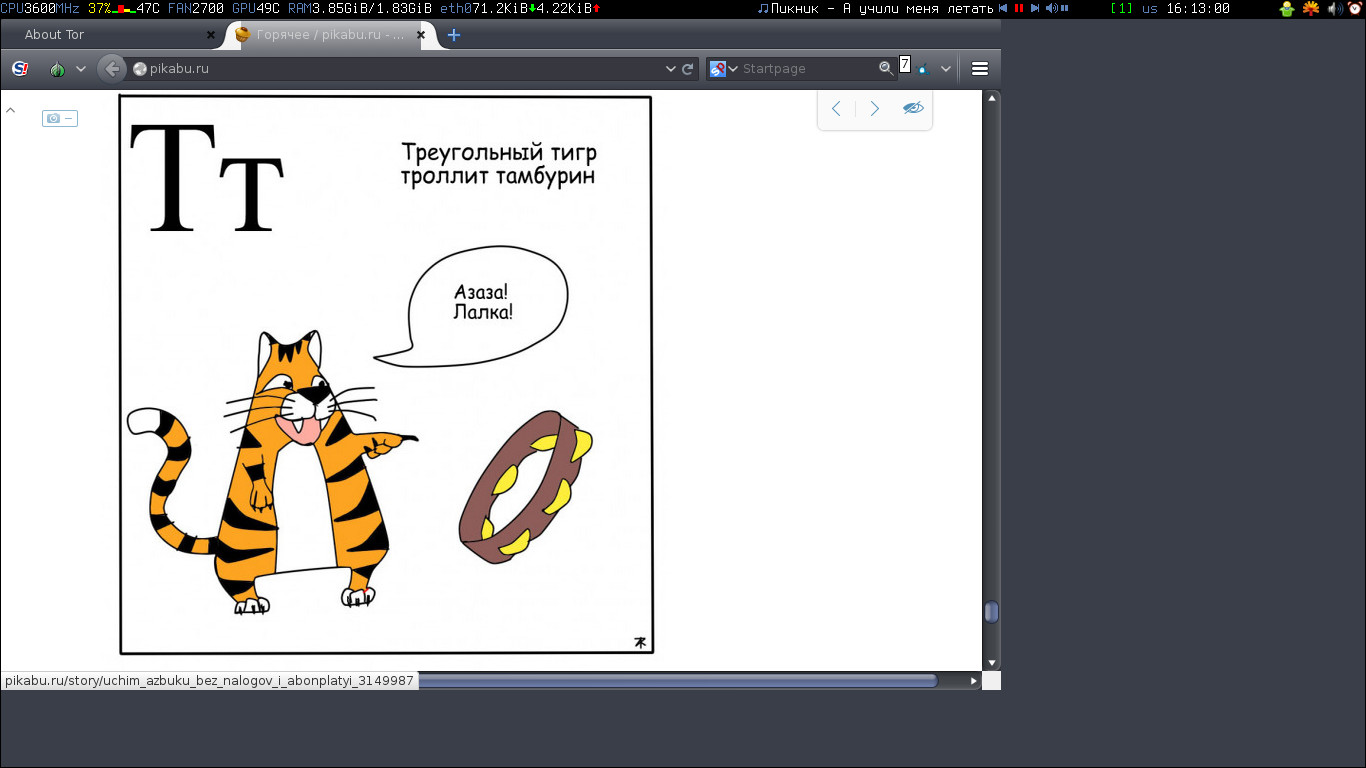
Task: Click the music note icon before song title
Action: pos(763,8)
